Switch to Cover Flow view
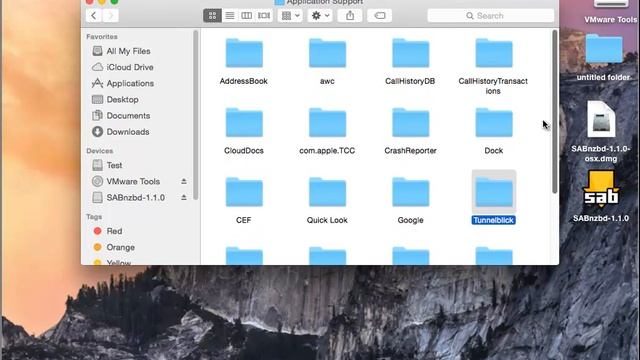640x360 pixels. tap(264, 16)
